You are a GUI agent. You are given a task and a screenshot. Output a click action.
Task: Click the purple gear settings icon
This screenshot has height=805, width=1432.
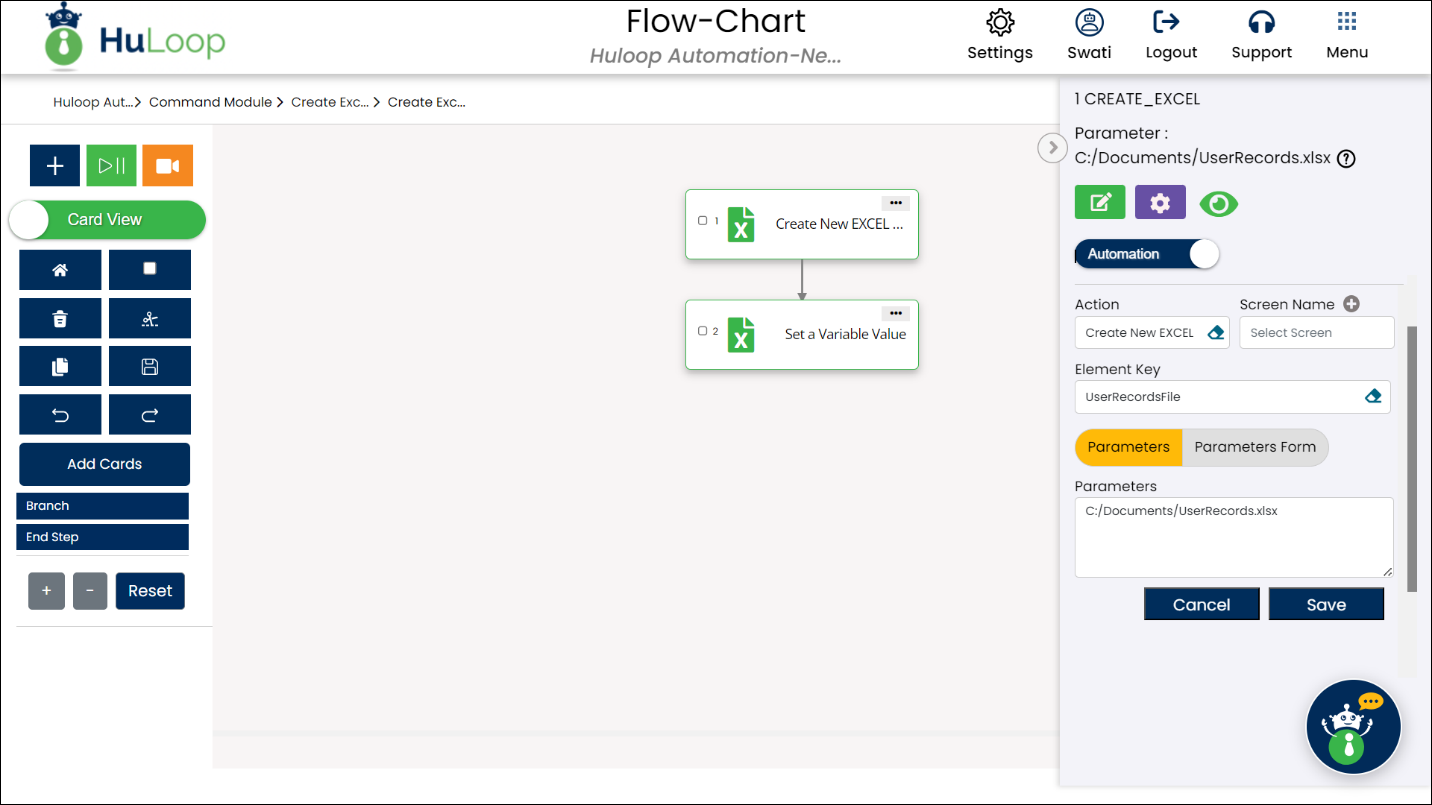click(1160, 203)
